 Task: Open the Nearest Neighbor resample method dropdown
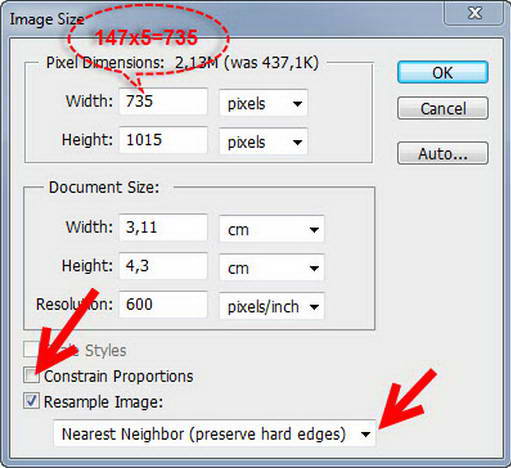click(214, 434)
